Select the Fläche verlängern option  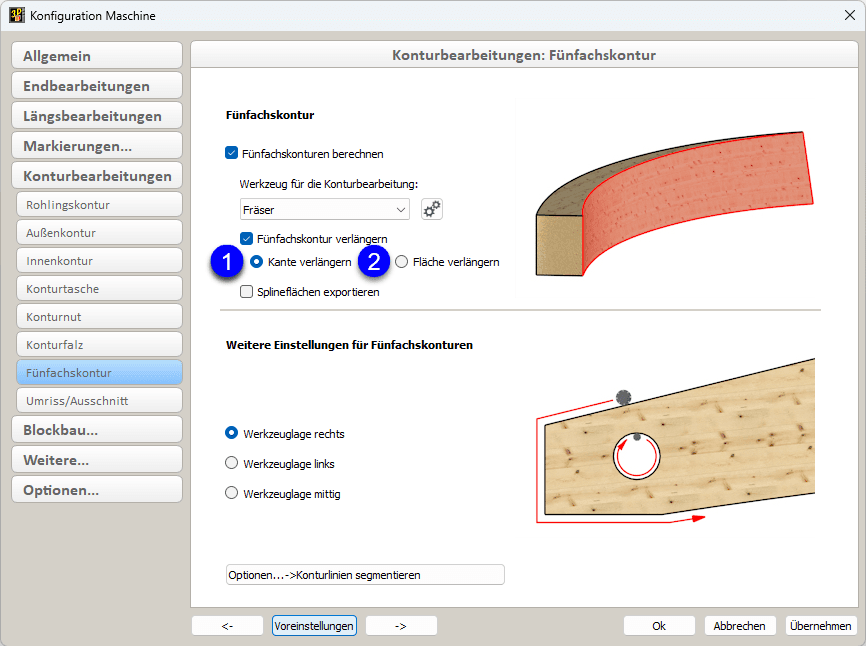[x=400, y=261]
